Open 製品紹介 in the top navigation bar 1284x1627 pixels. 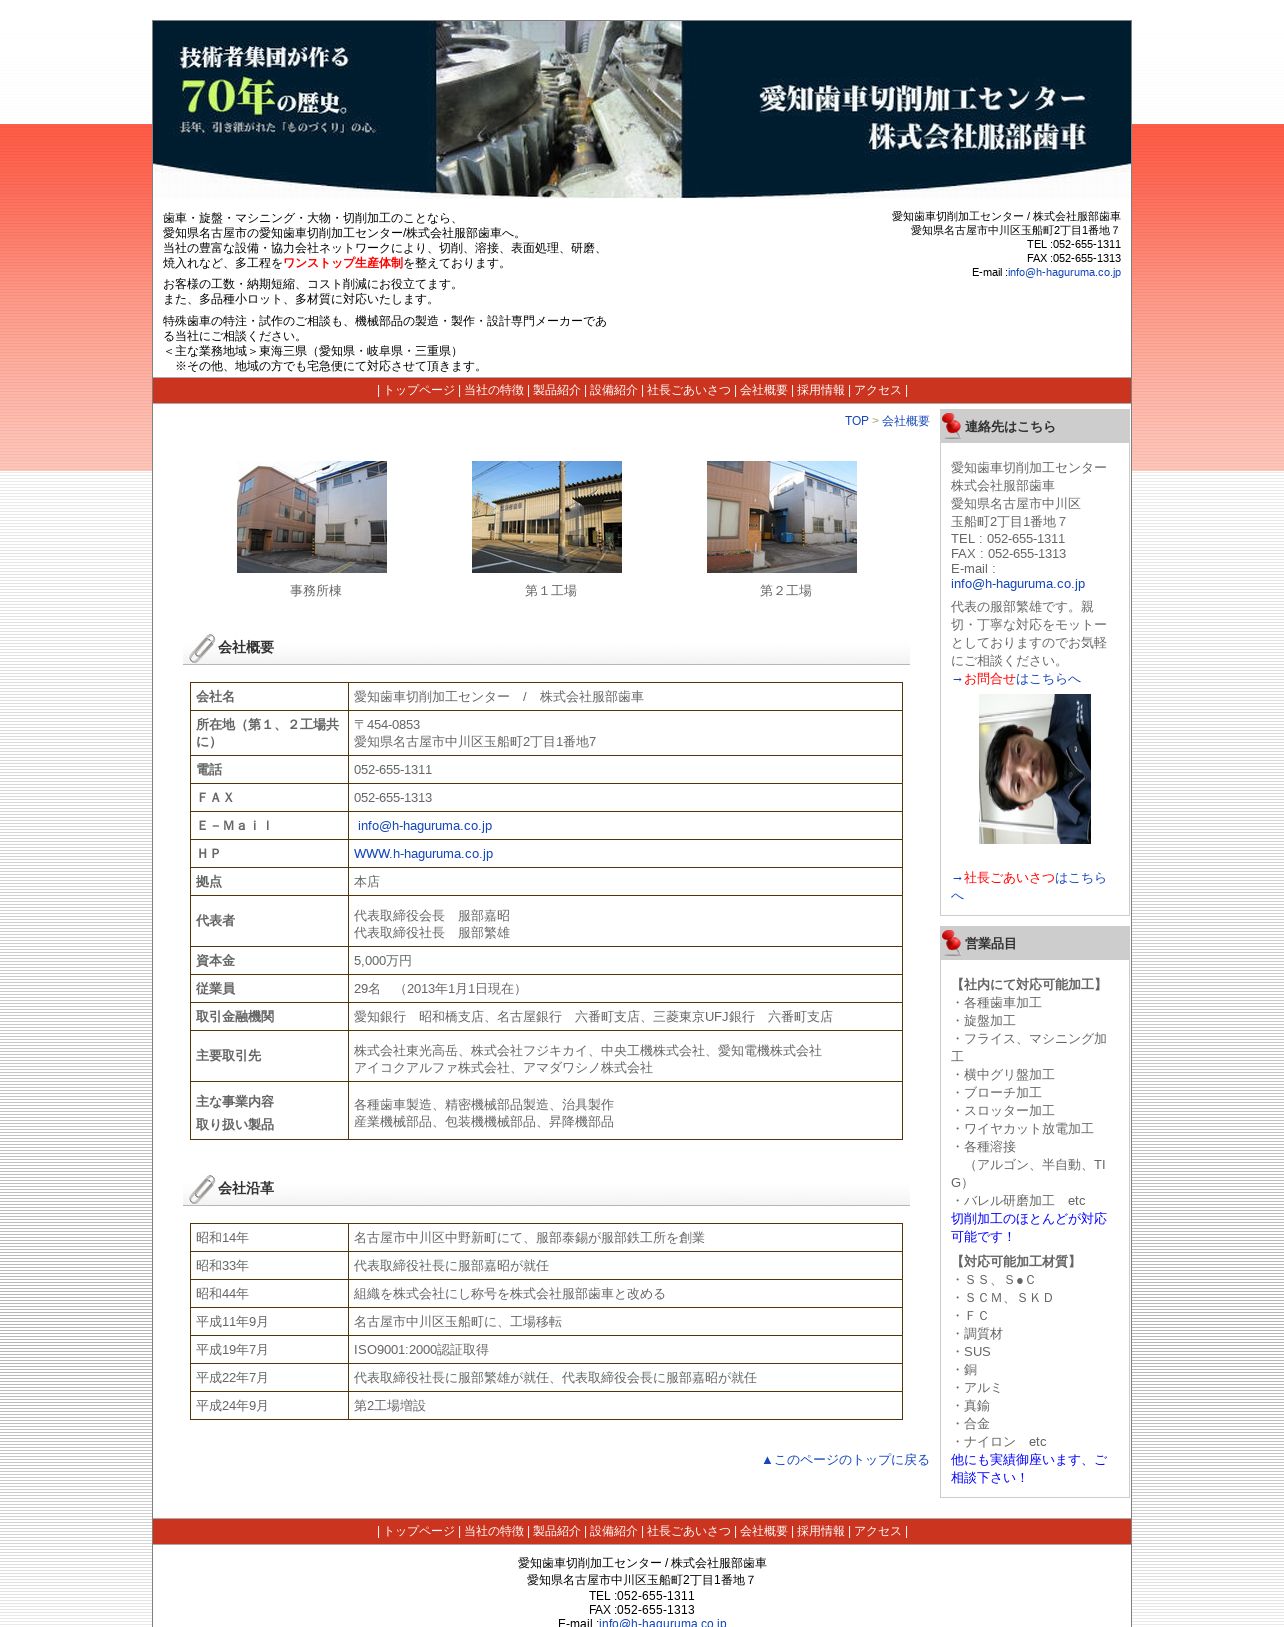(556, 390)
